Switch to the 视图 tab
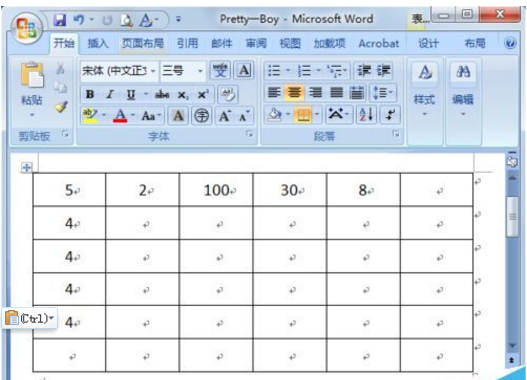 coord(290,43)
